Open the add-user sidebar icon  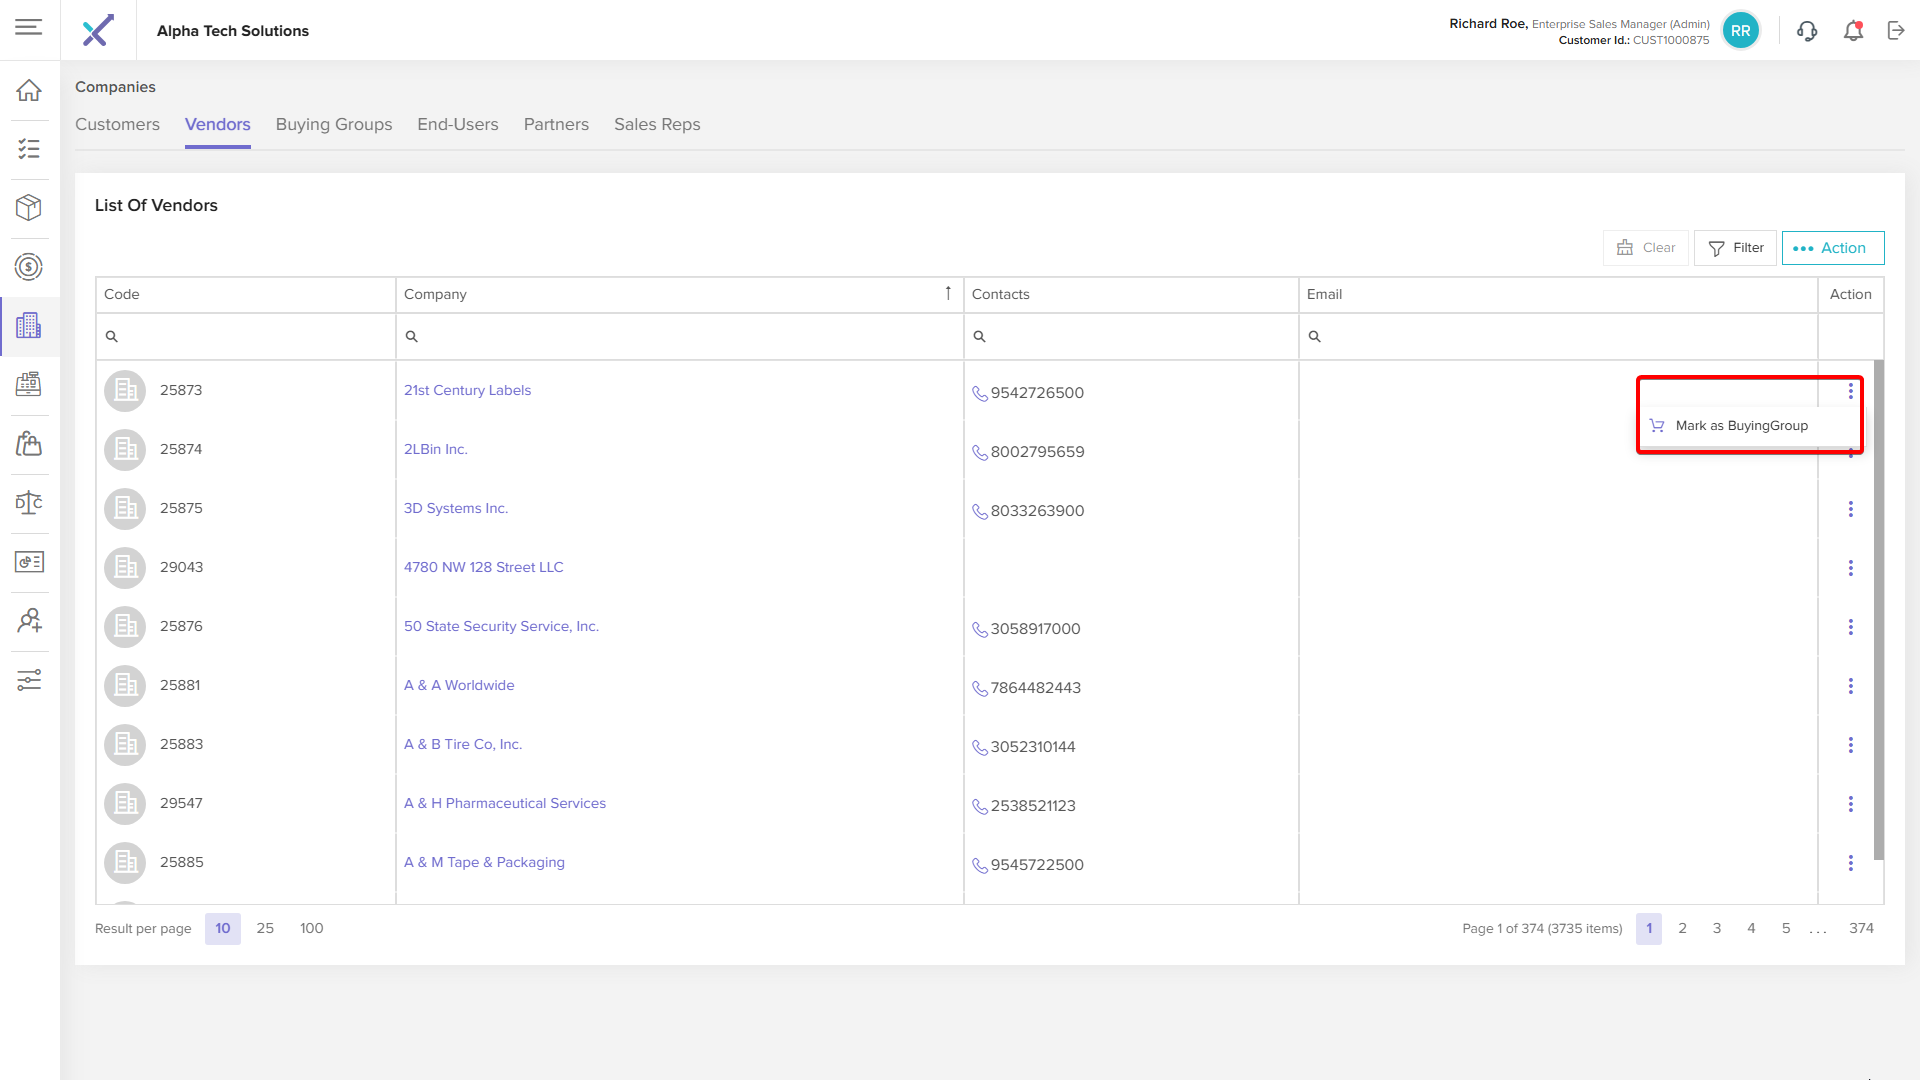29,620
